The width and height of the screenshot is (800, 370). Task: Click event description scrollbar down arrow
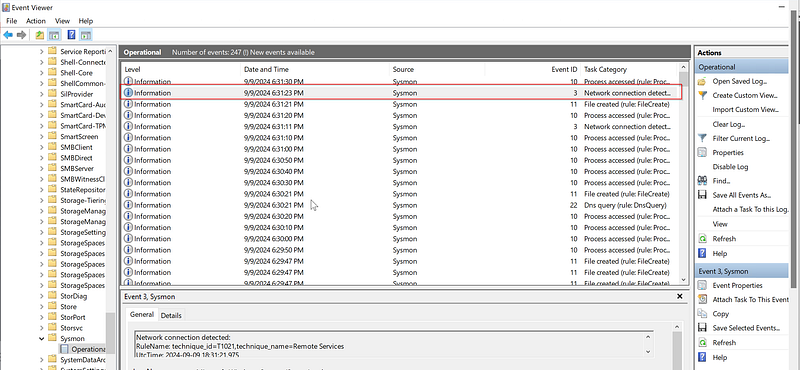point(648,352)
